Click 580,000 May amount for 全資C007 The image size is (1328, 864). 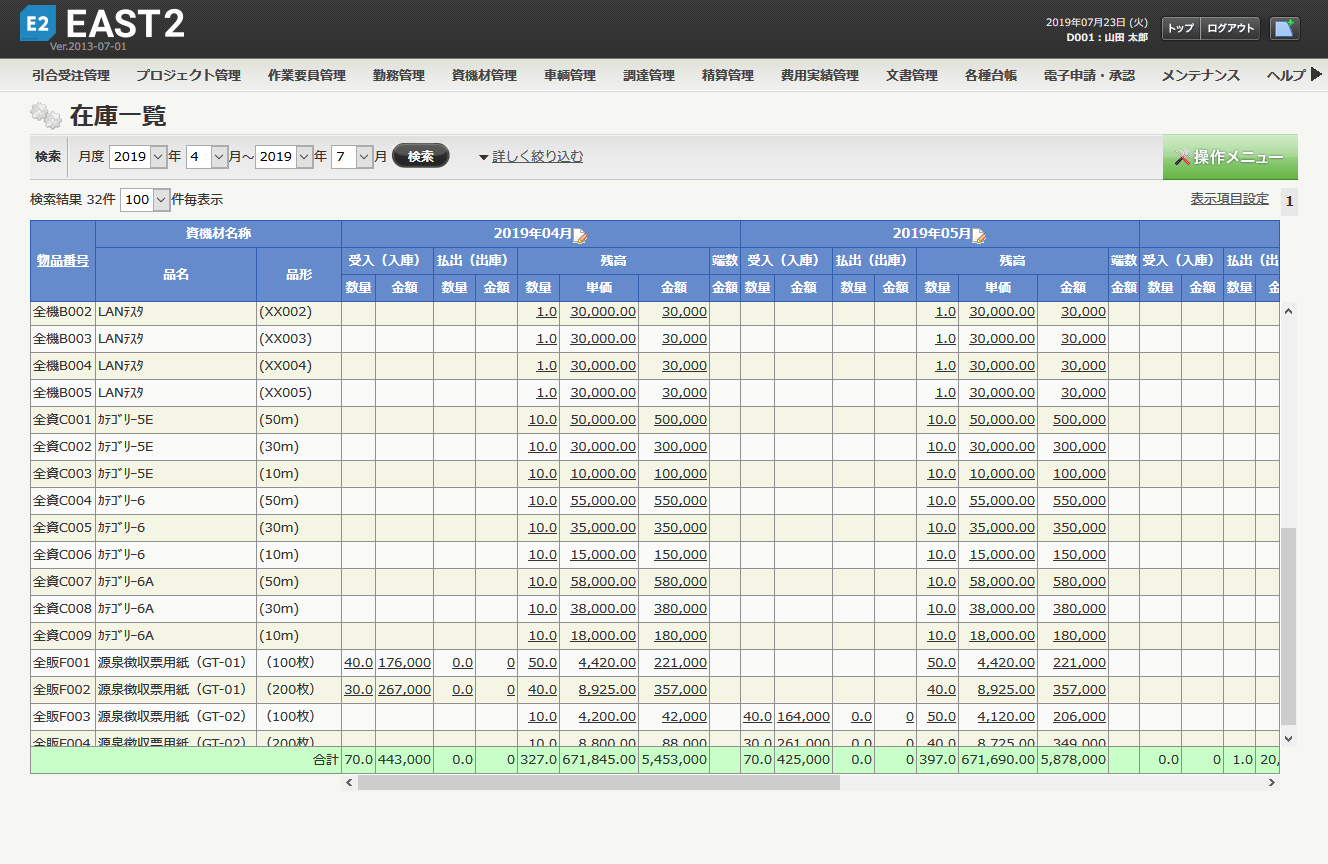click(x=1079, y=581)
